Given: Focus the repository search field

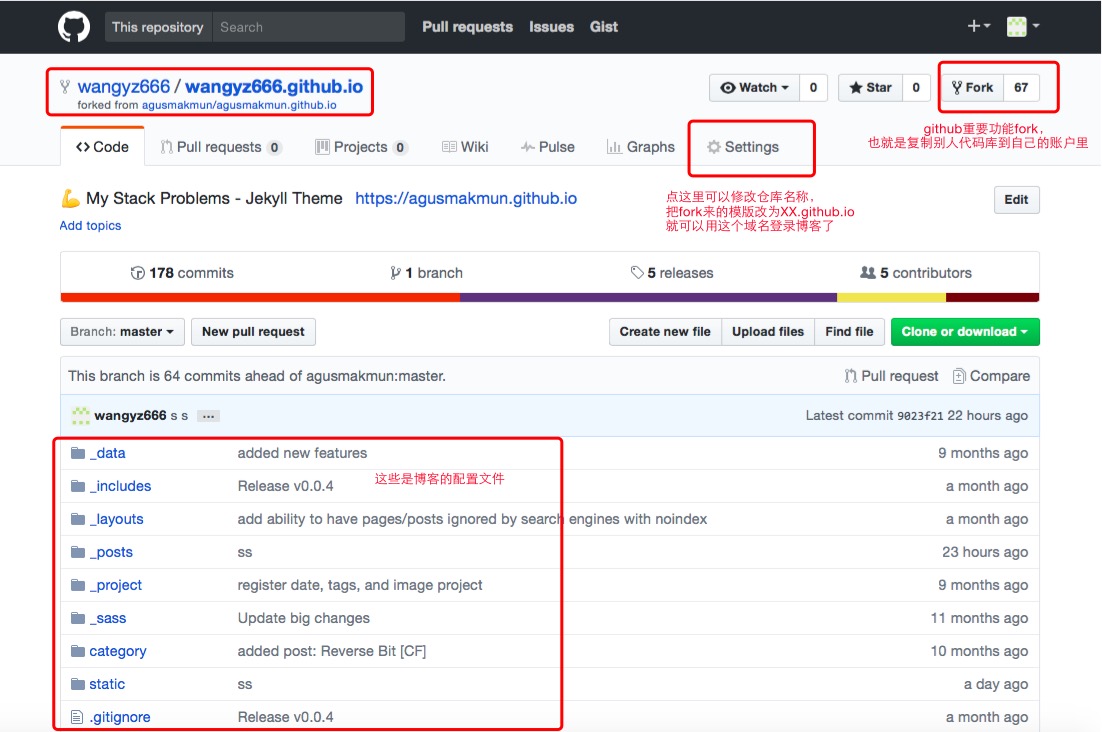Looking at the screenshot, I should coord(309,27).
